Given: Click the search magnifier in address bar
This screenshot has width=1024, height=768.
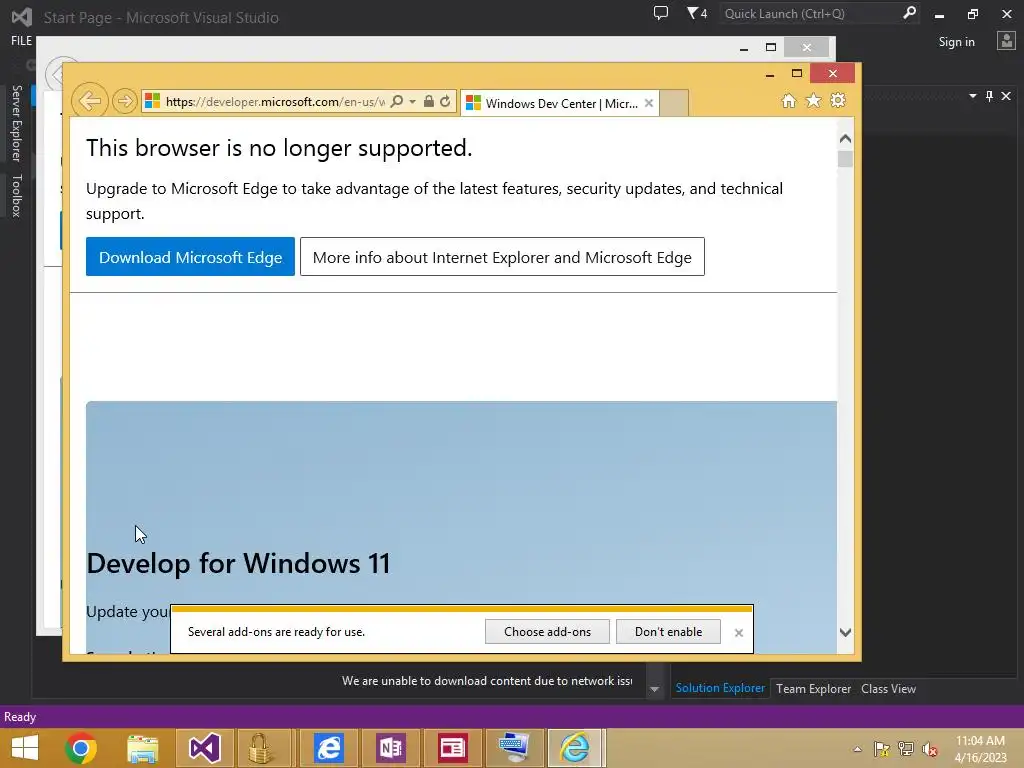Looking at the screenshot, I should [x=396, y=101].
